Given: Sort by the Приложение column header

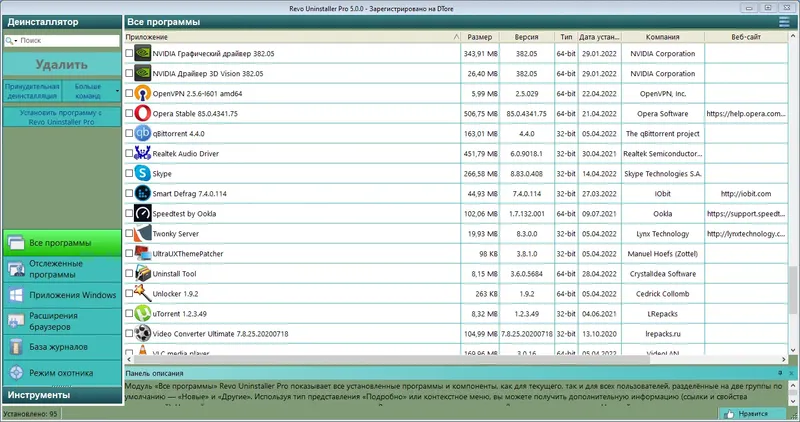Looking at the screenshot, I should pos(292,37).
